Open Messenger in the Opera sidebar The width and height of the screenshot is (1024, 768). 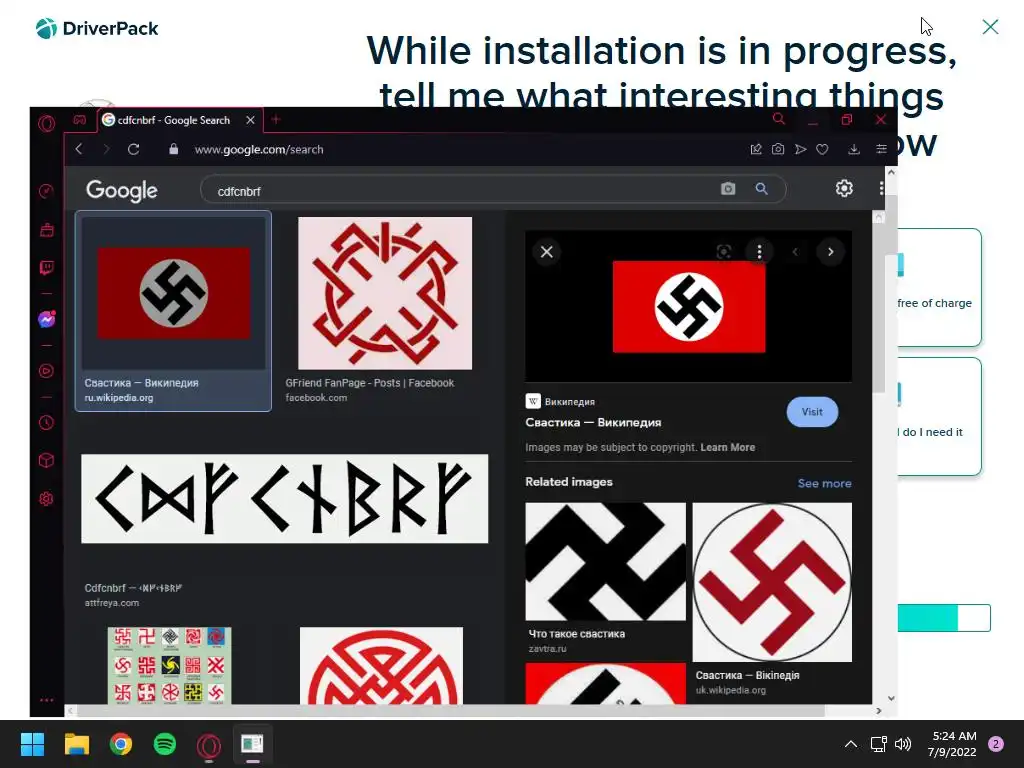[x=46, y=319]
